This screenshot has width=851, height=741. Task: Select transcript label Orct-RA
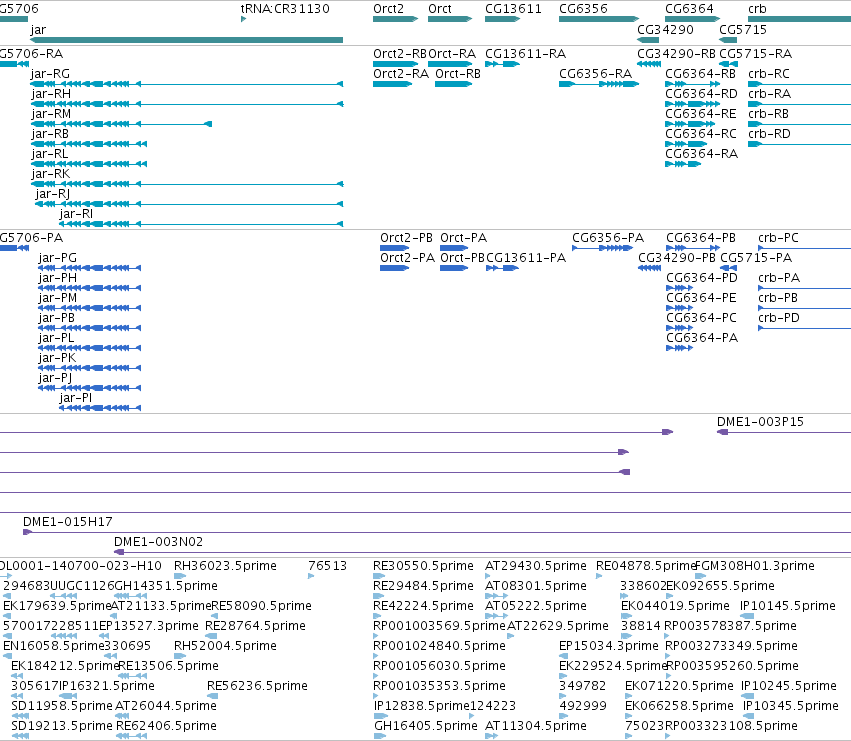tap(452, 54)
